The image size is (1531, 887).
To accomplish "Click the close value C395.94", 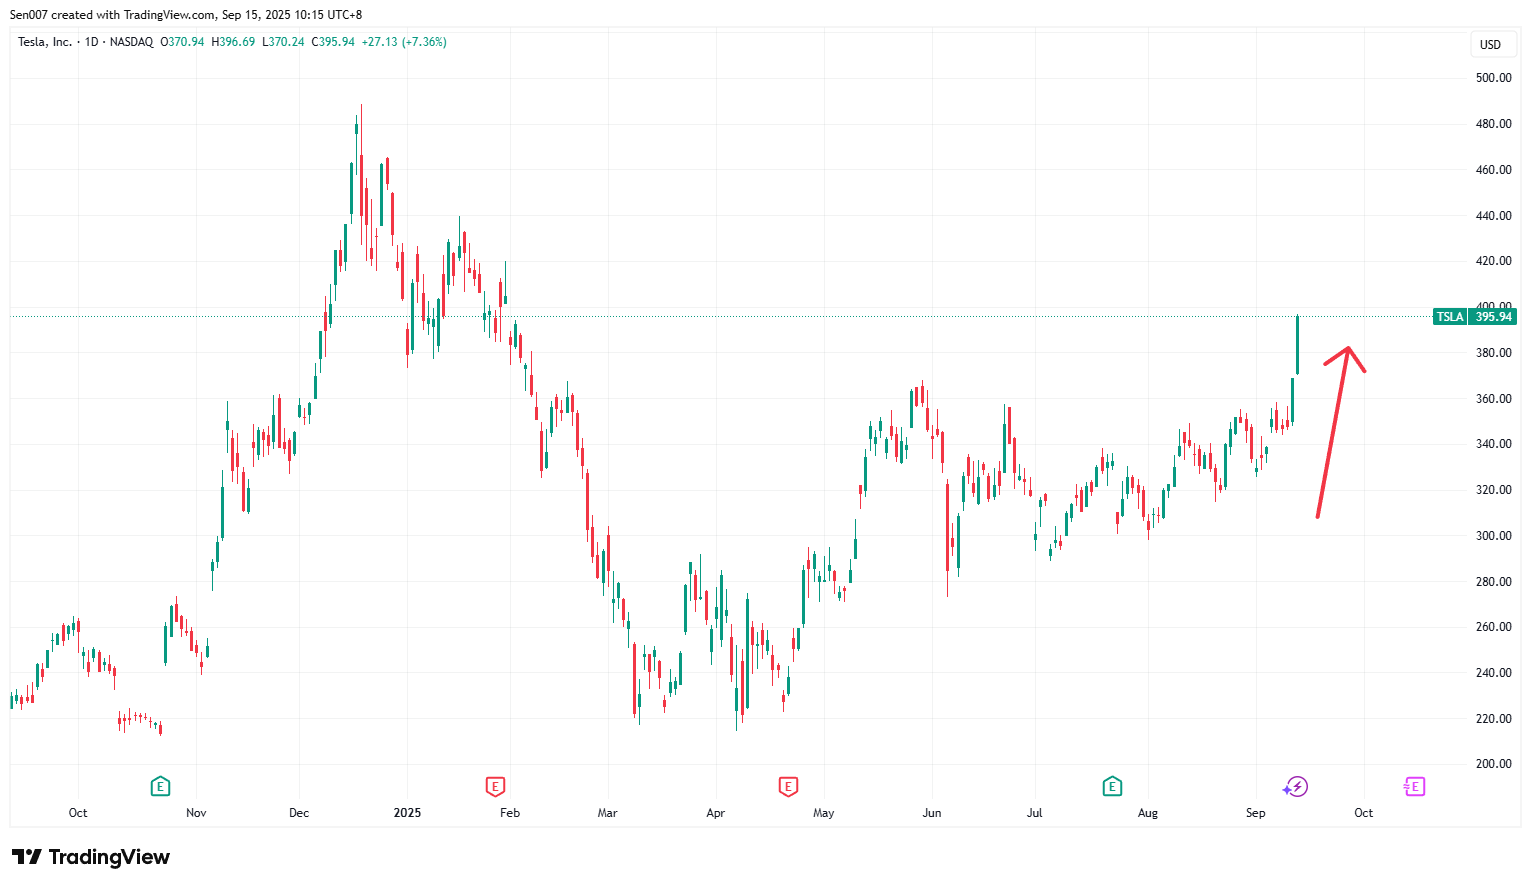I will (x=333, y=42).
